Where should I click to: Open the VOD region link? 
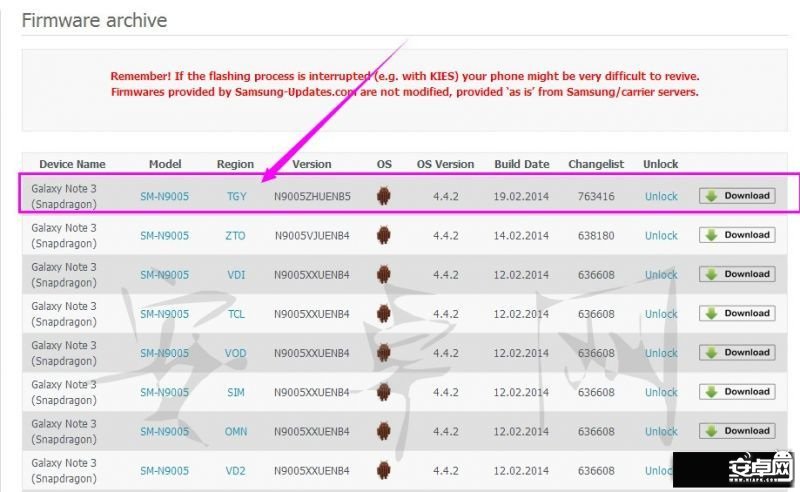(236, 353)
